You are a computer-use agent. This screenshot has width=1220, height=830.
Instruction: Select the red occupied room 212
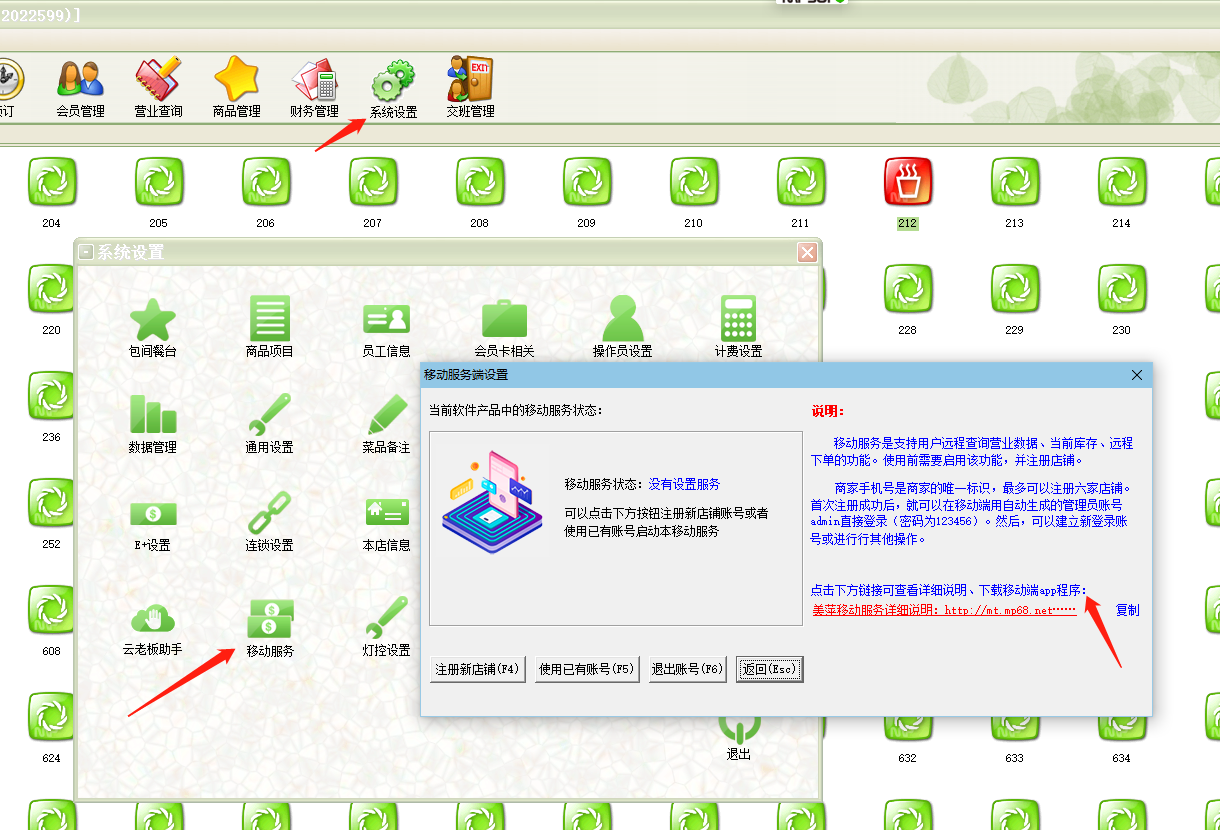(907, 182)
